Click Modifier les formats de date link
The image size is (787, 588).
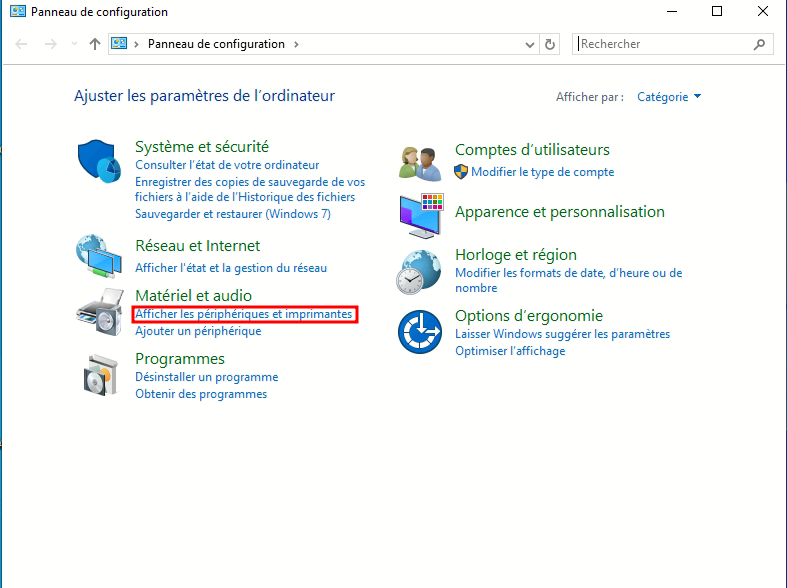(x=569, y=280)
